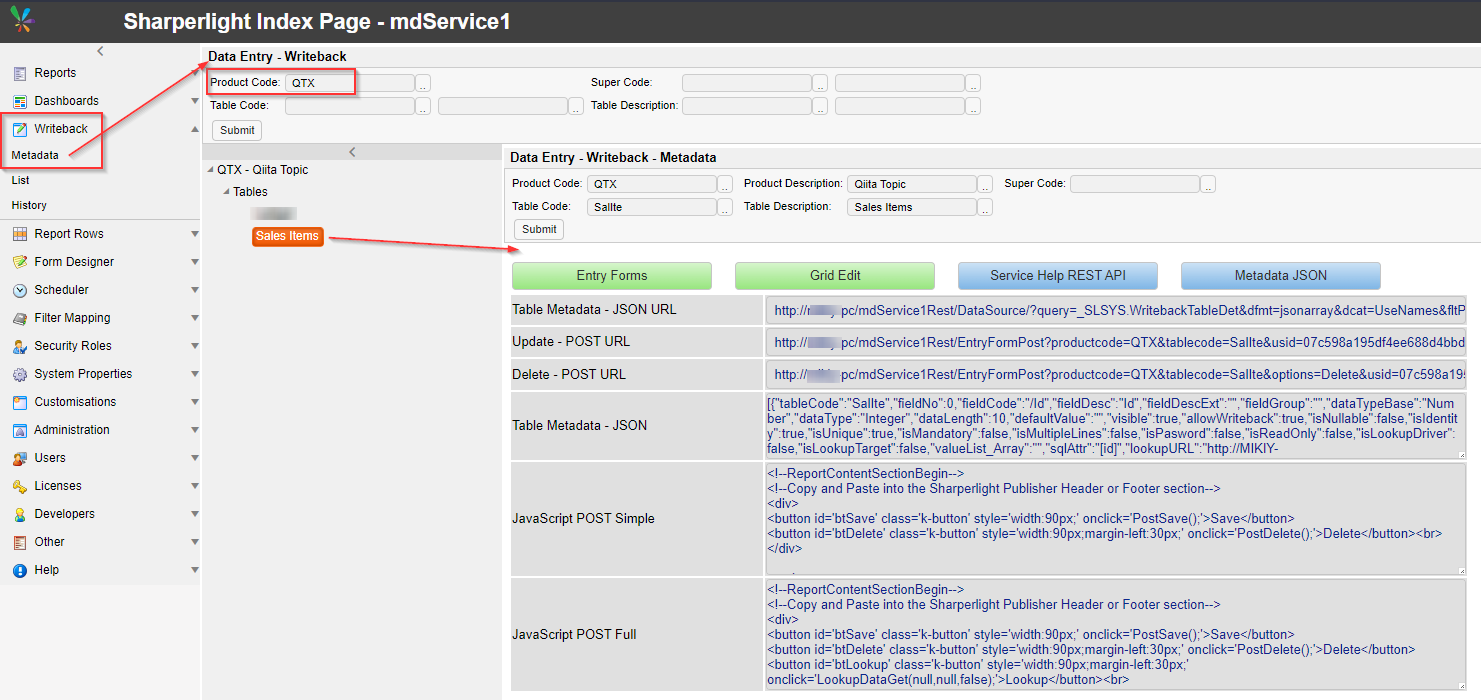This screenshot has width=1481, height=700.
Task: Open the Reports menu item
Action: pos(55,73)
